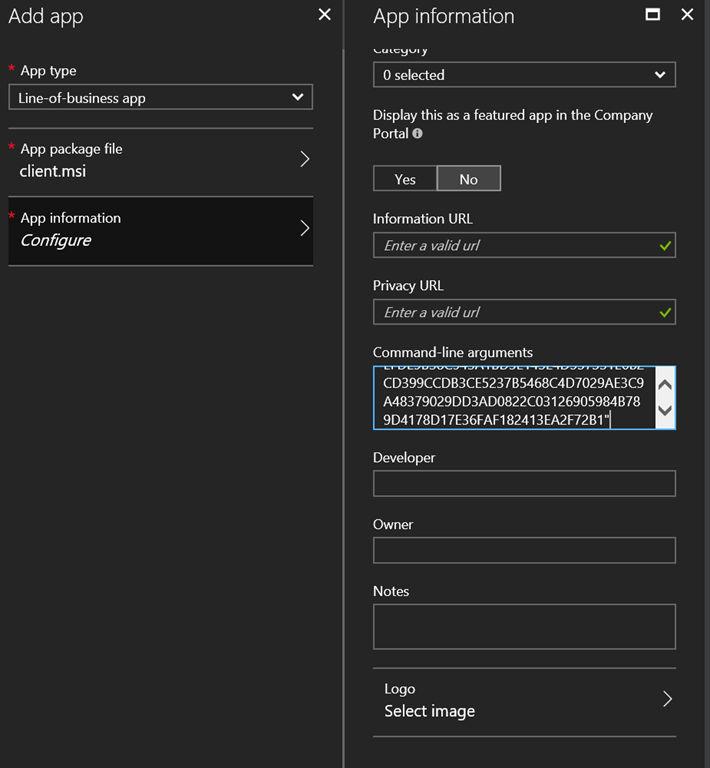Close the Add app blade

pyautogui.click(x=324, y=15)
